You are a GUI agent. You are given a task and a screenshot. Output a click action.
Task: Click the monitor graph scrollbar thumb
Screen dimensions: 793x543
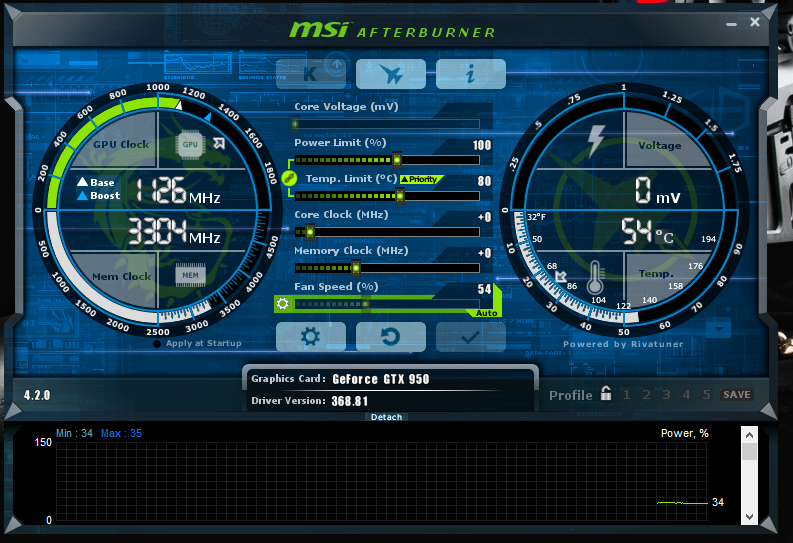click(x=750, y=451)
